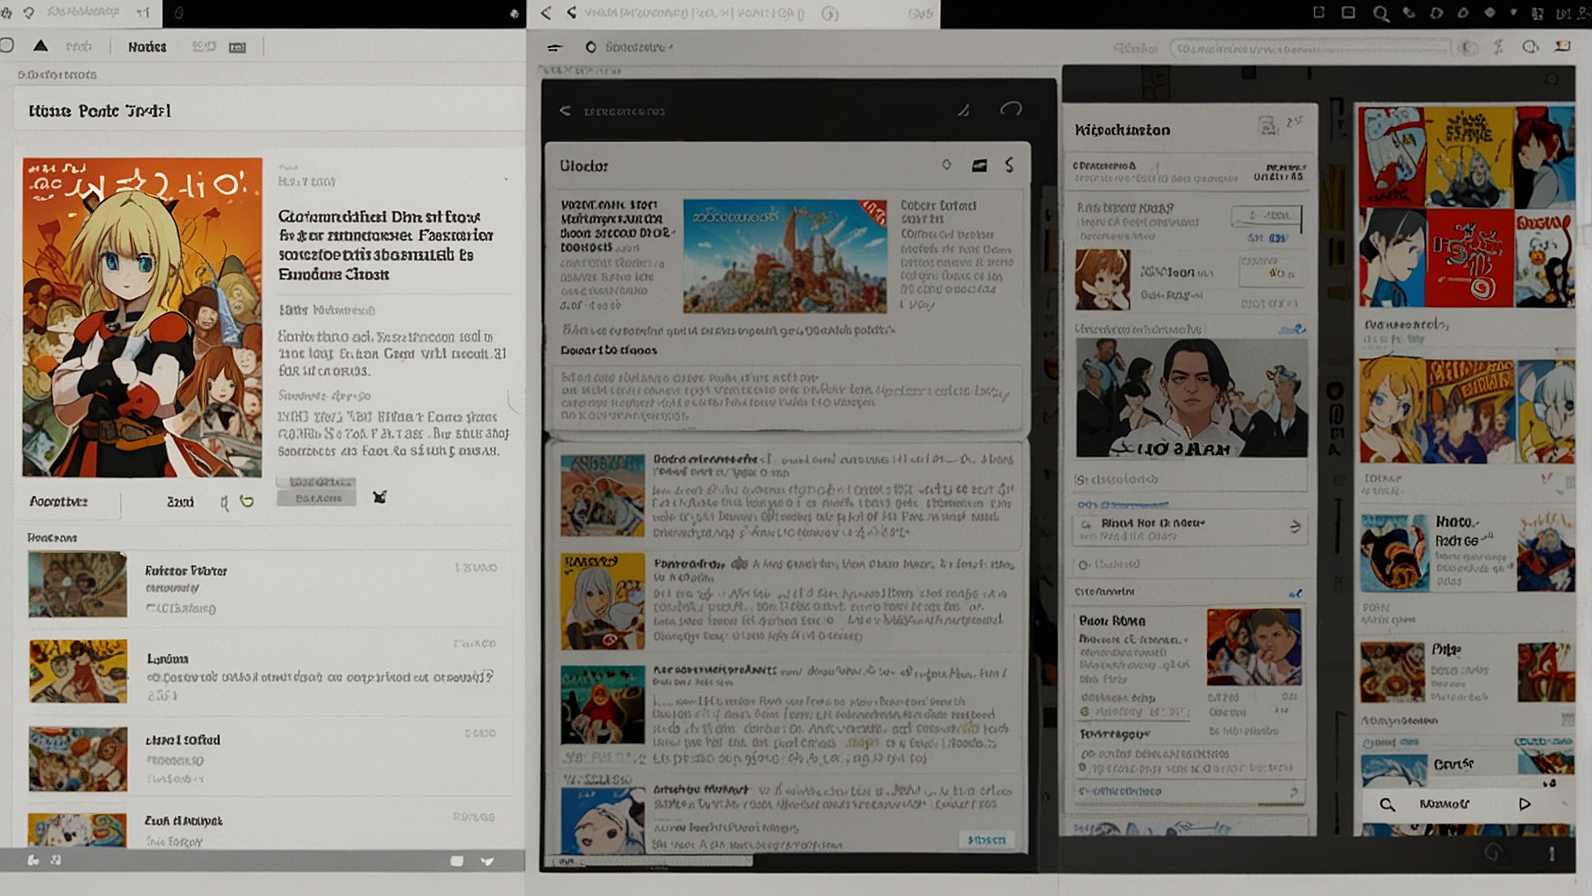The height and width of the screenshot is (896, 1592).
Task: Click the ring icon next to middle toolbar label
Action: click(x=591, y=47)
